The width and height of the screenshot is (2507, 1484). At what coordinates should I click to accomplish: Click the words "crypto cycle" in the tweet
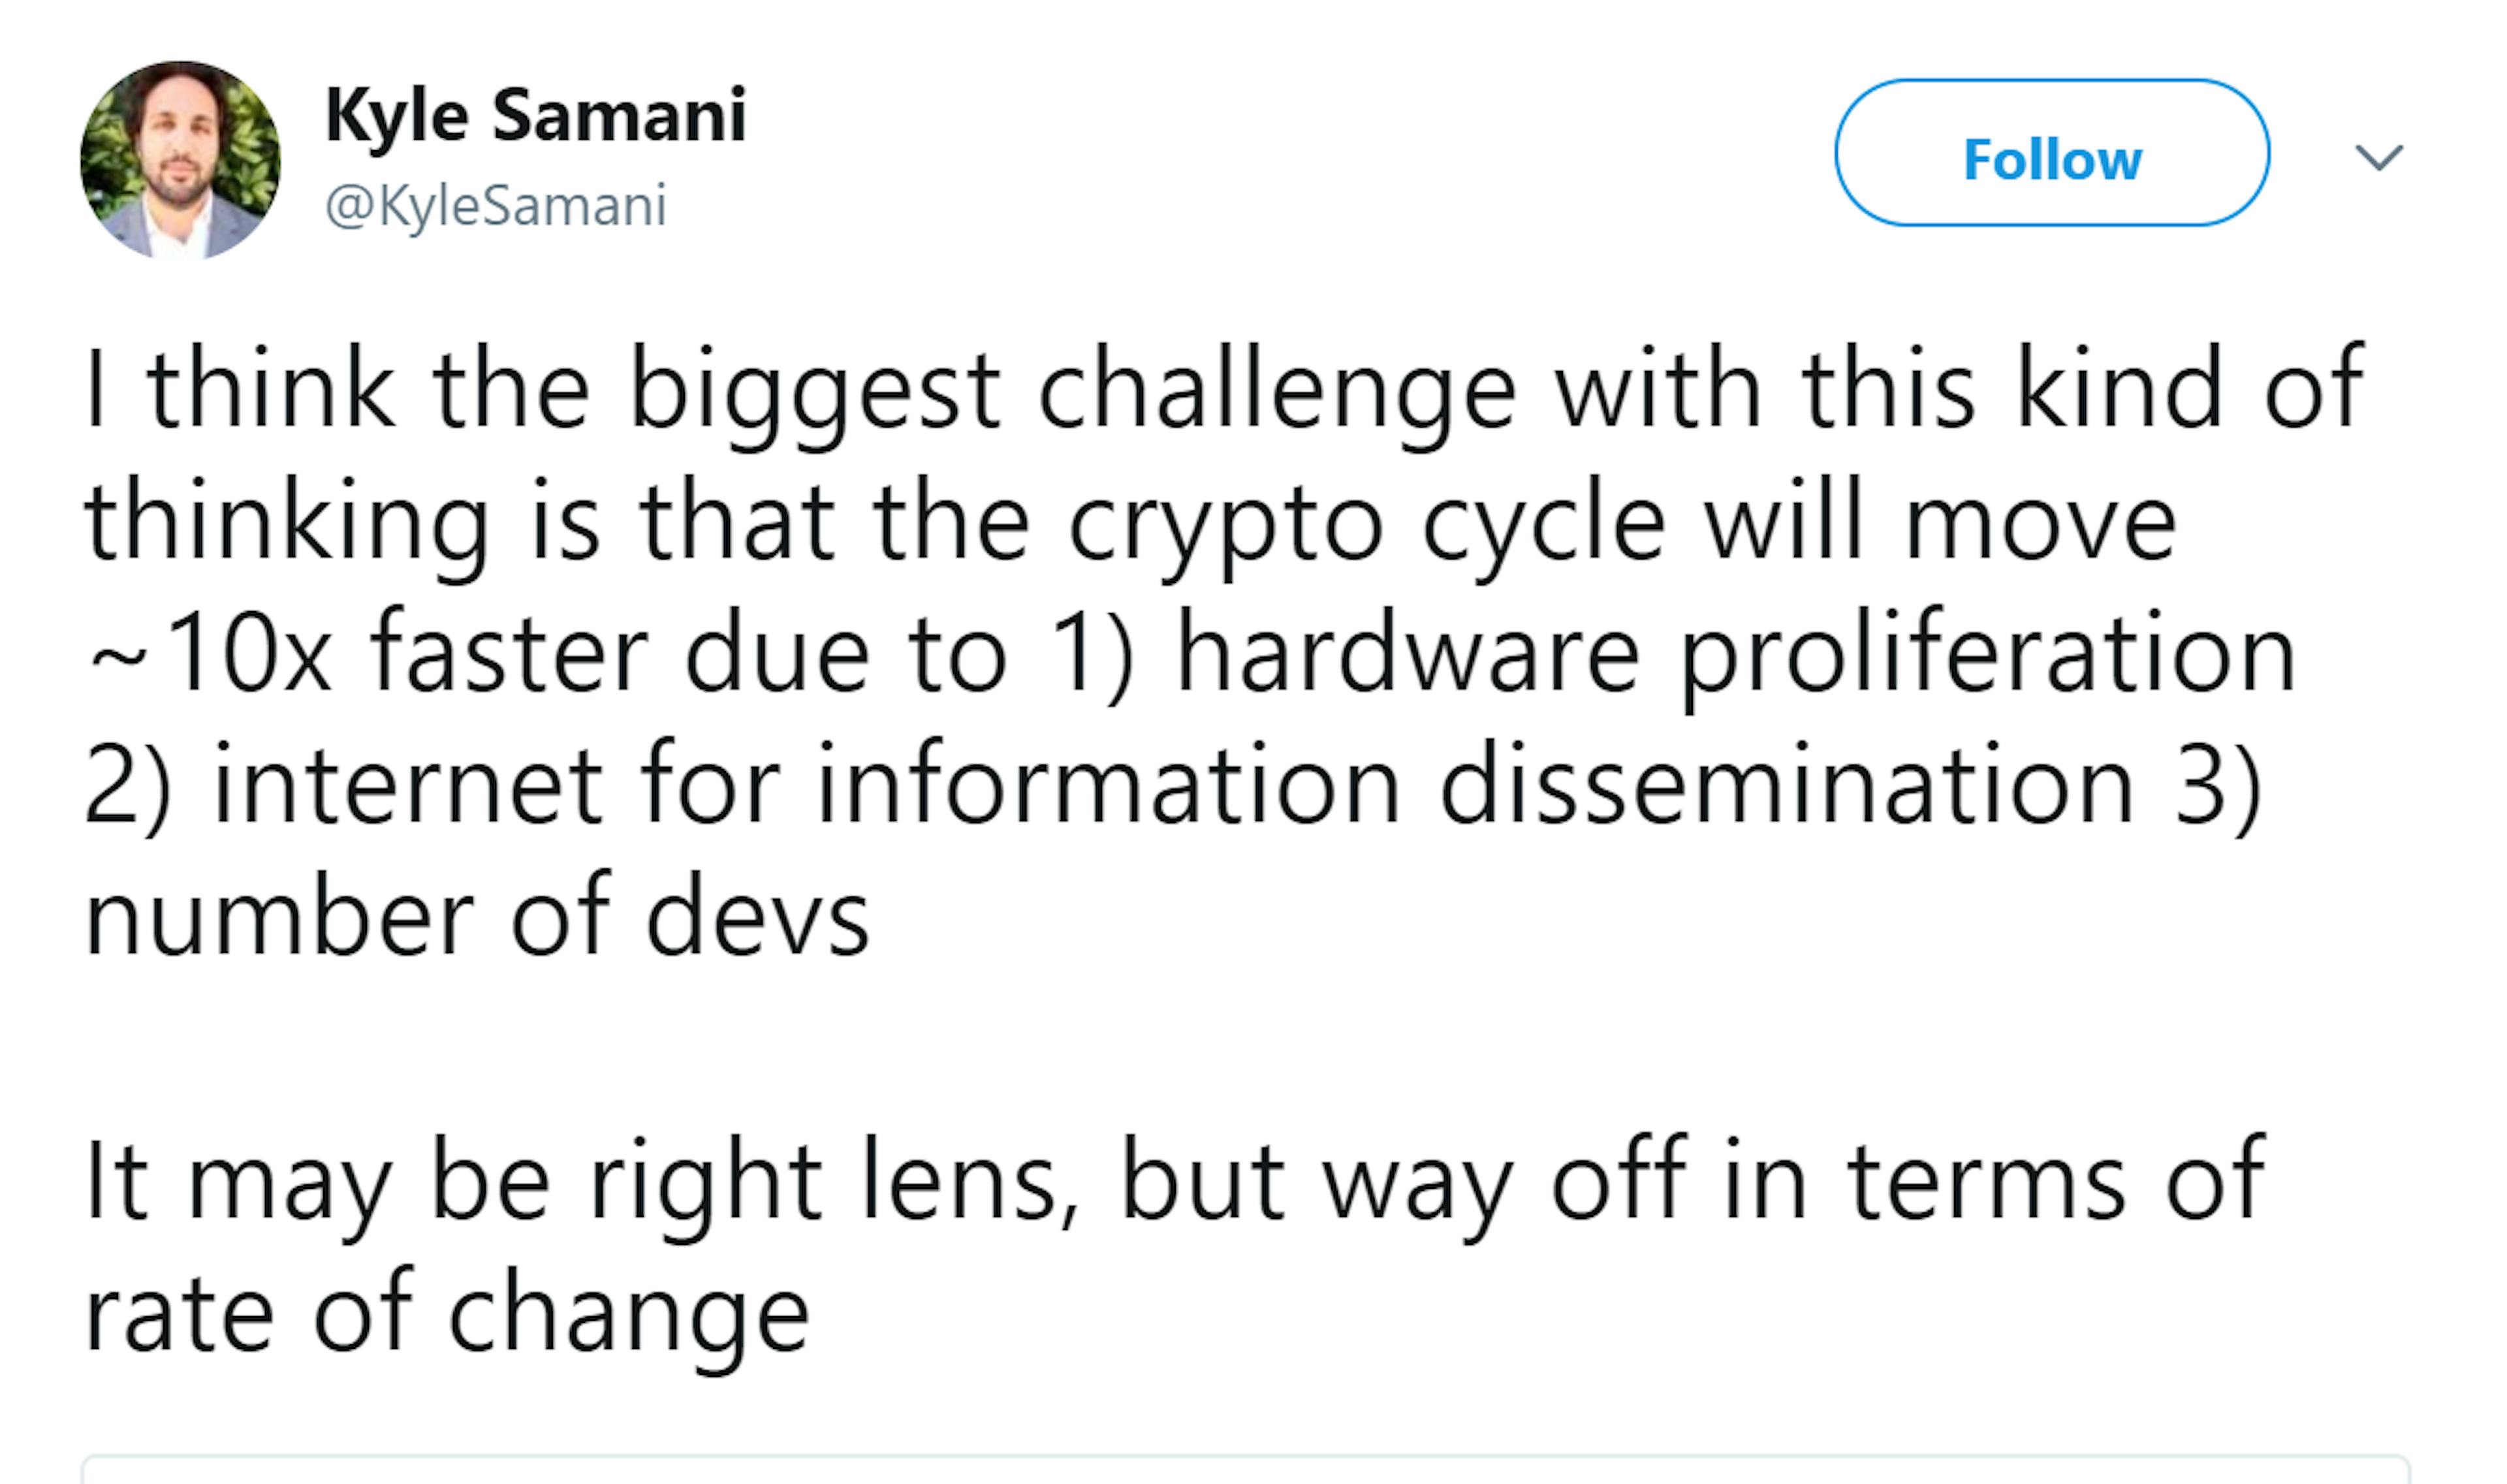(x=1366, y=523)
